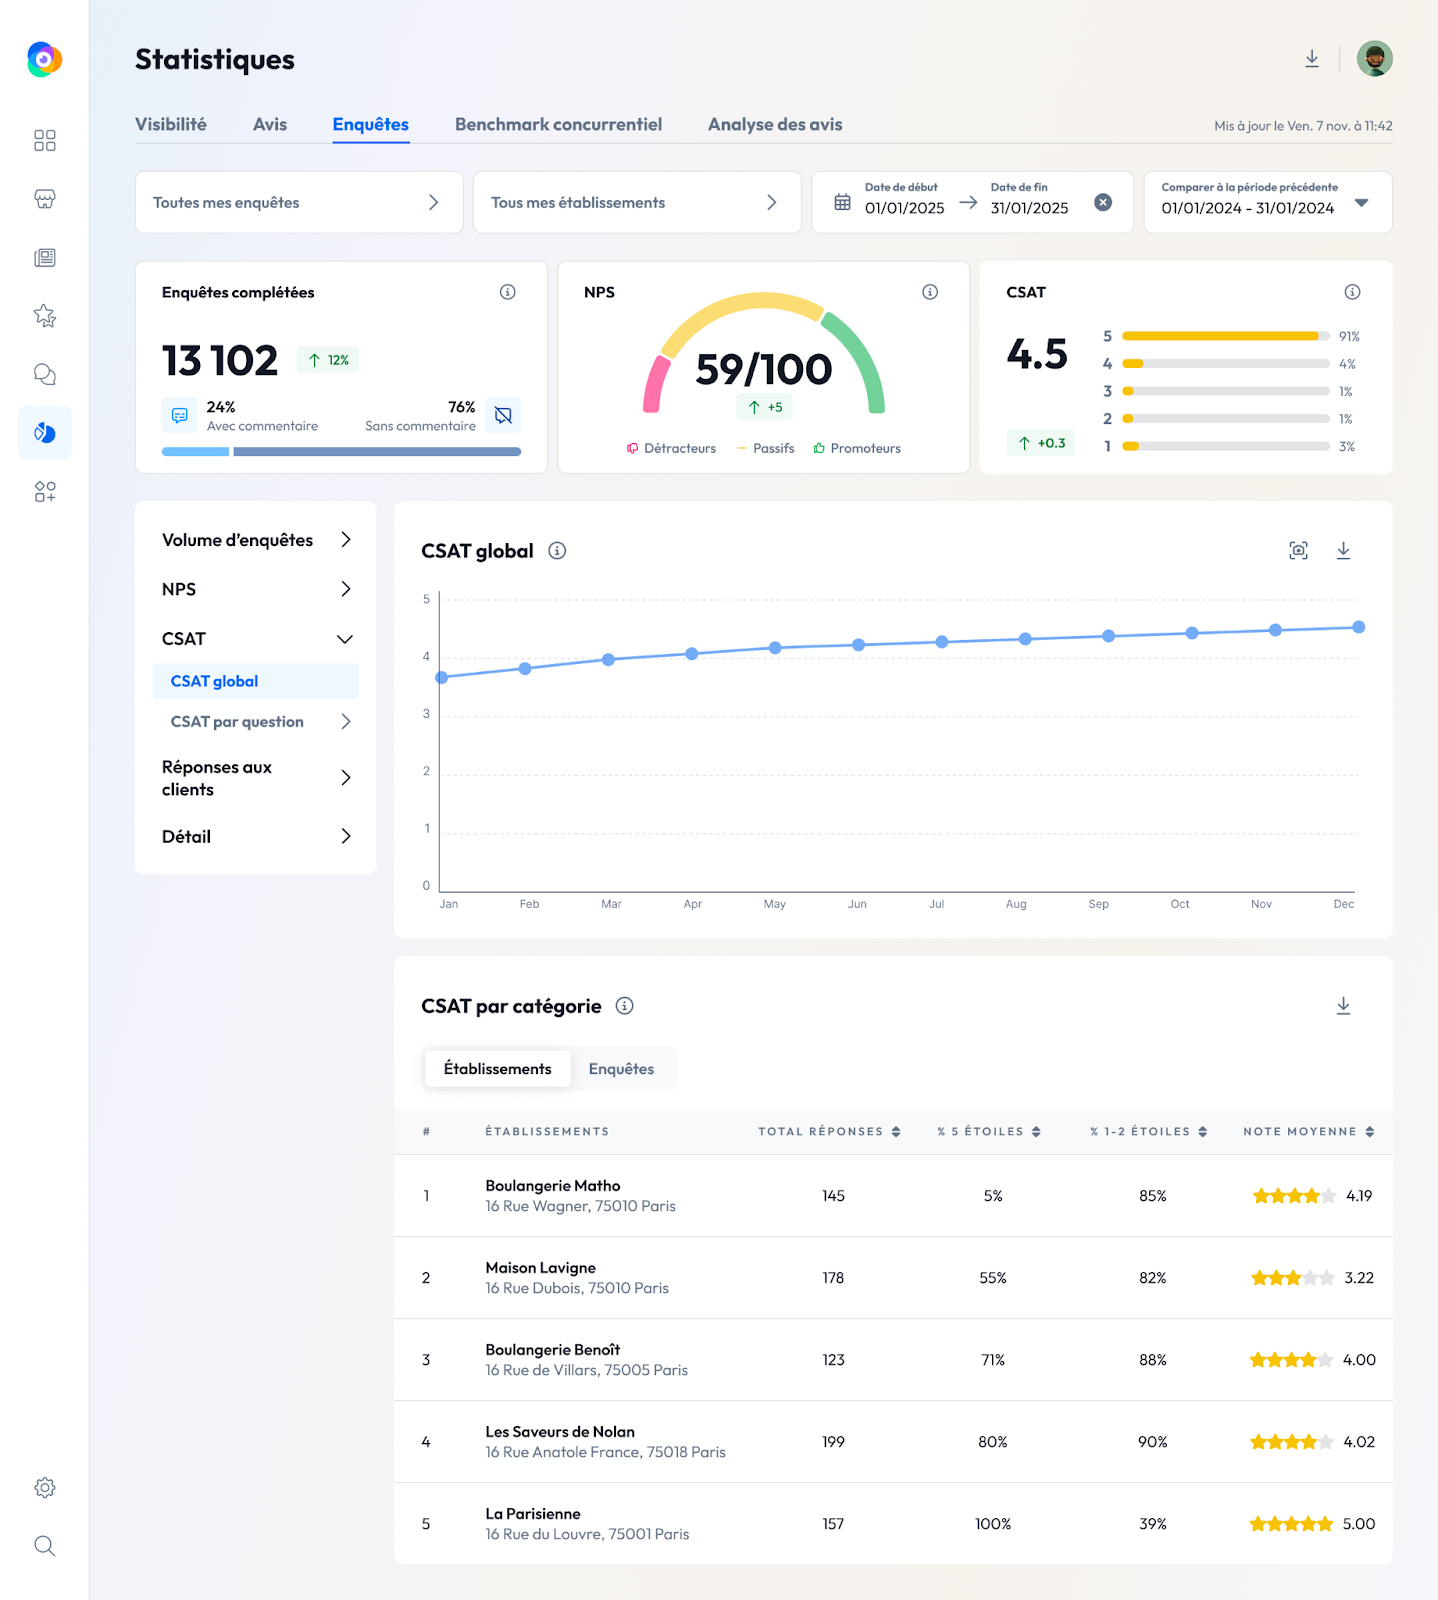Switch to Benchmark concurrentiel tab
This screenshot has width=1438, height=1600.
click(x=558, y=124)
